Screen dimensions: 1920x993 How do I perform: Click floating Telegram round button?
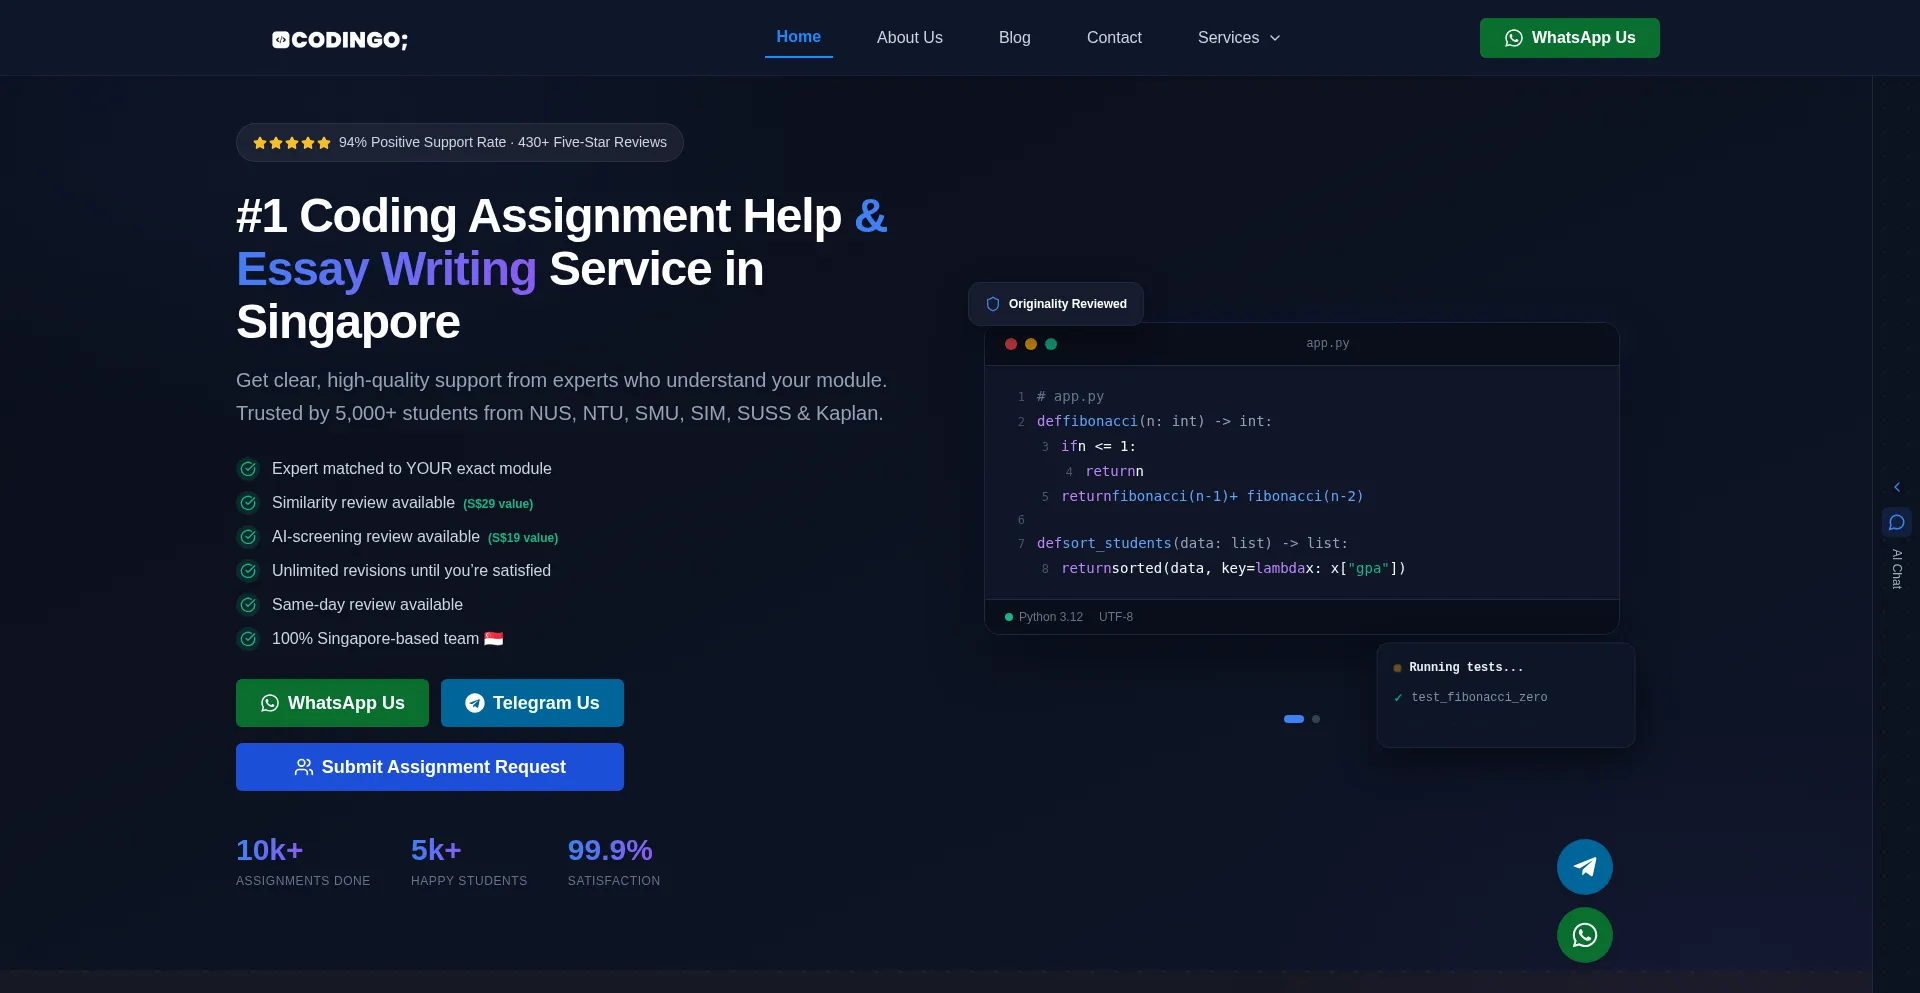pos(1585,867)
